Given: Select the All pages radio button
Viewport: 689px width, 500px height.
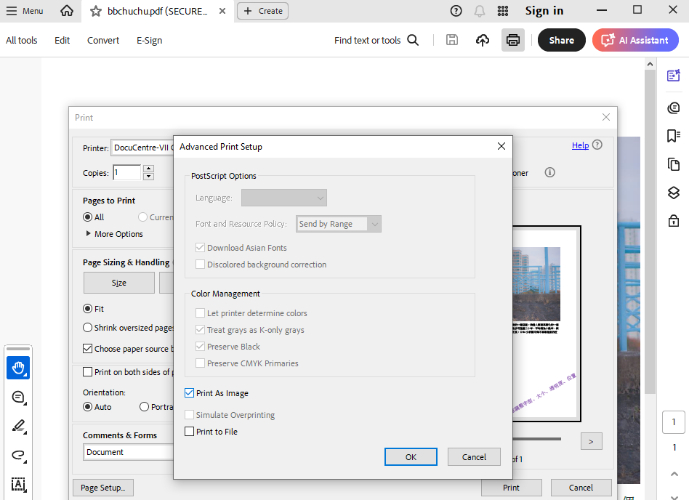Looking at the screenshot, I should (87, 217).
